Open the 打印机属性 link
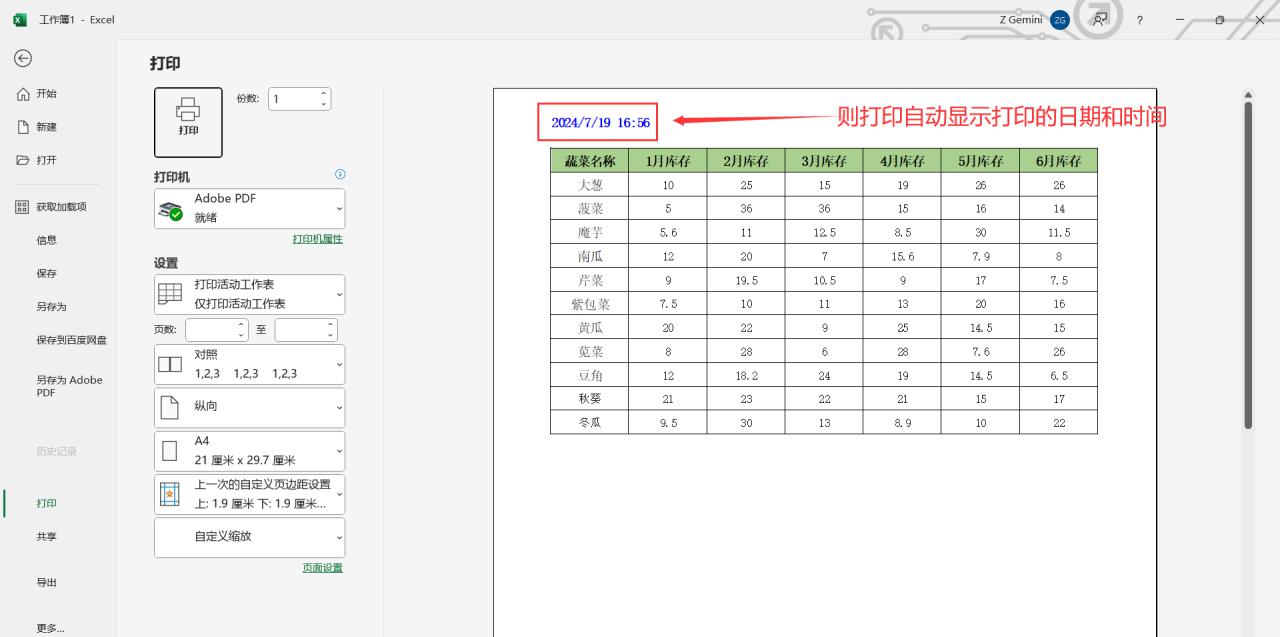Screen dimensions: 1280x637 point(317,239)
